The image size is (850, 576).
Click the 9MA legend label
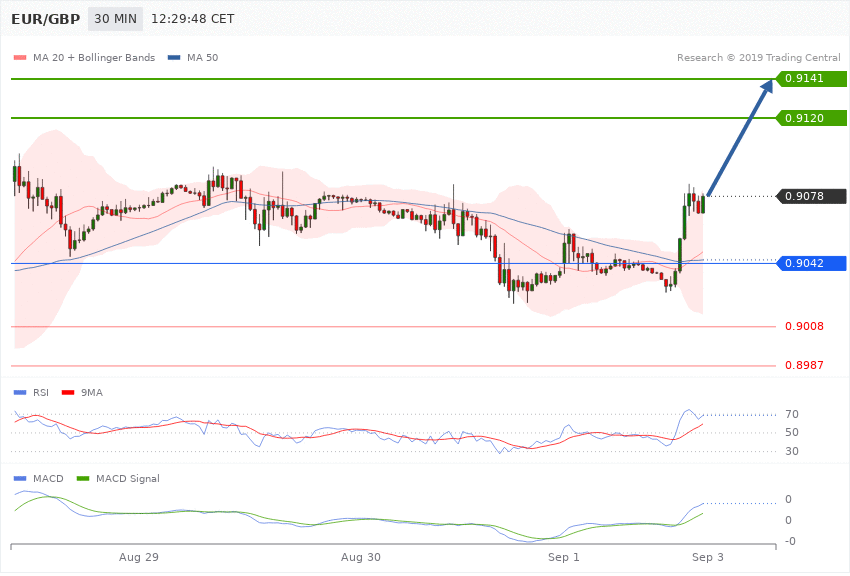[92, 392]
